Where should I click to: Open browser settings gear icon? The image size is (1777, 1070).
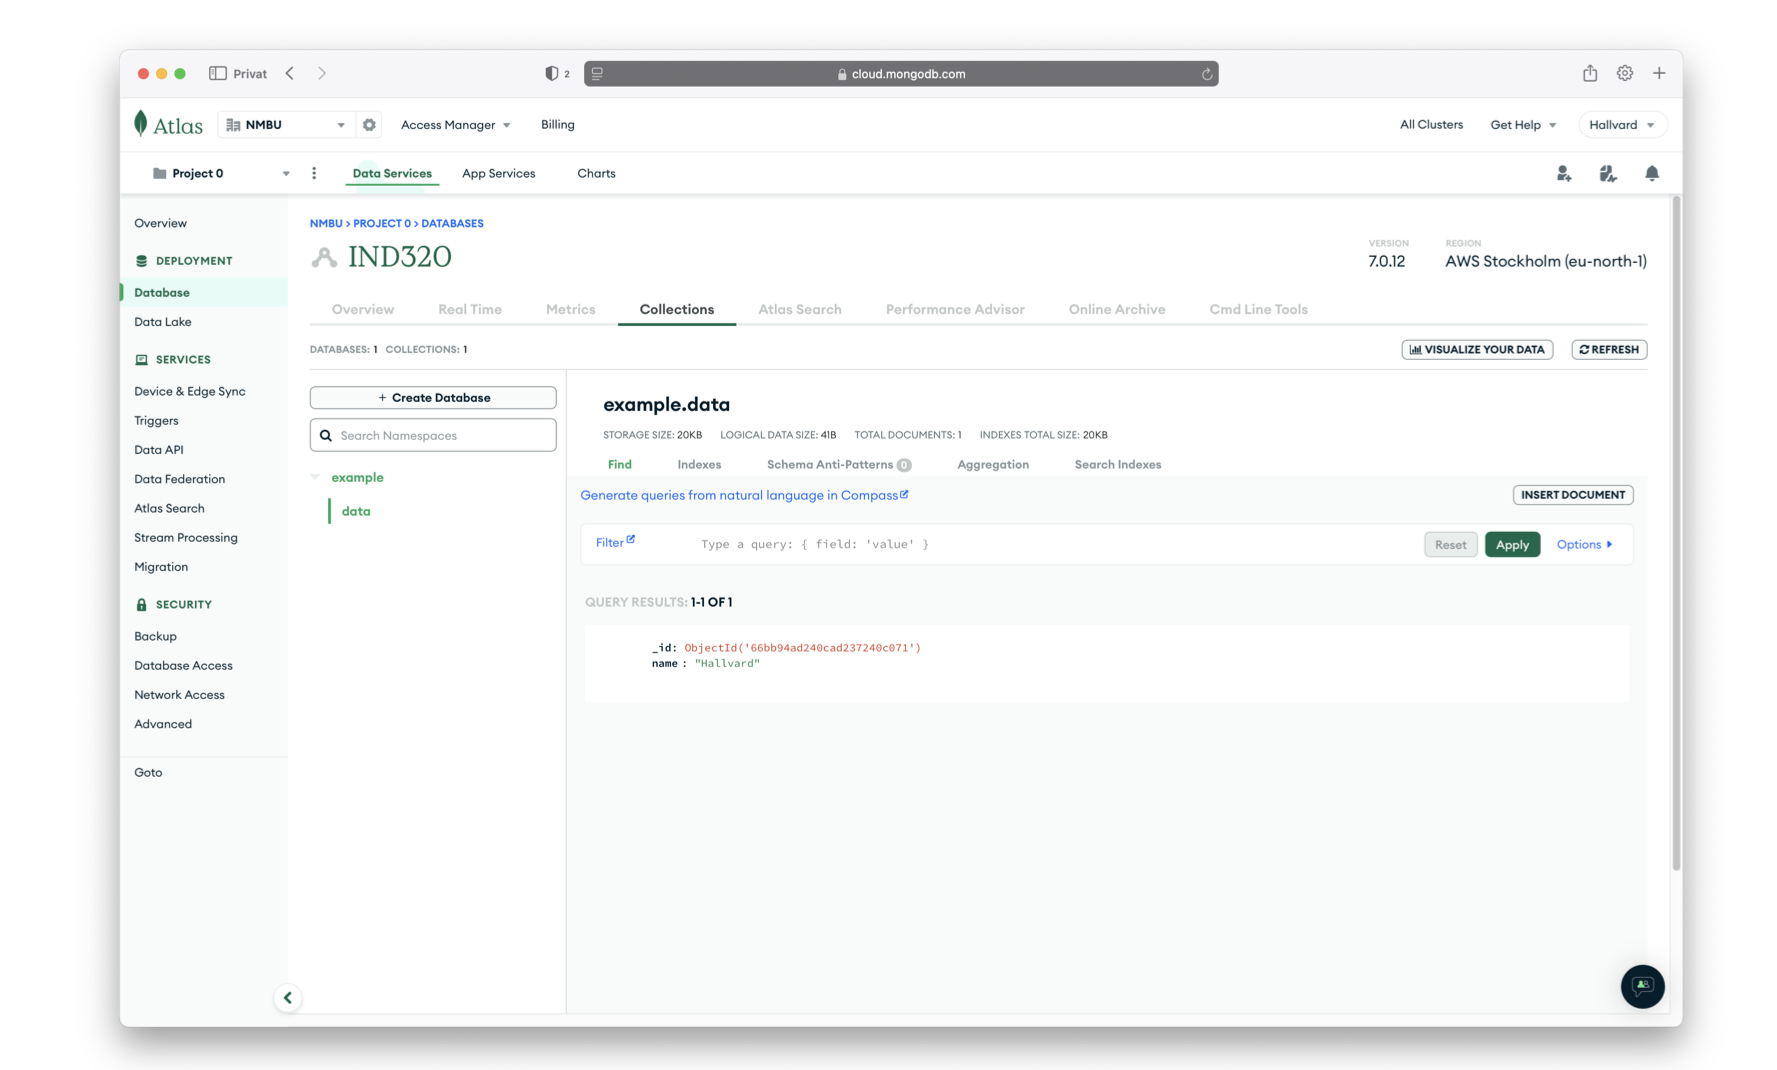coord(1625,73)
